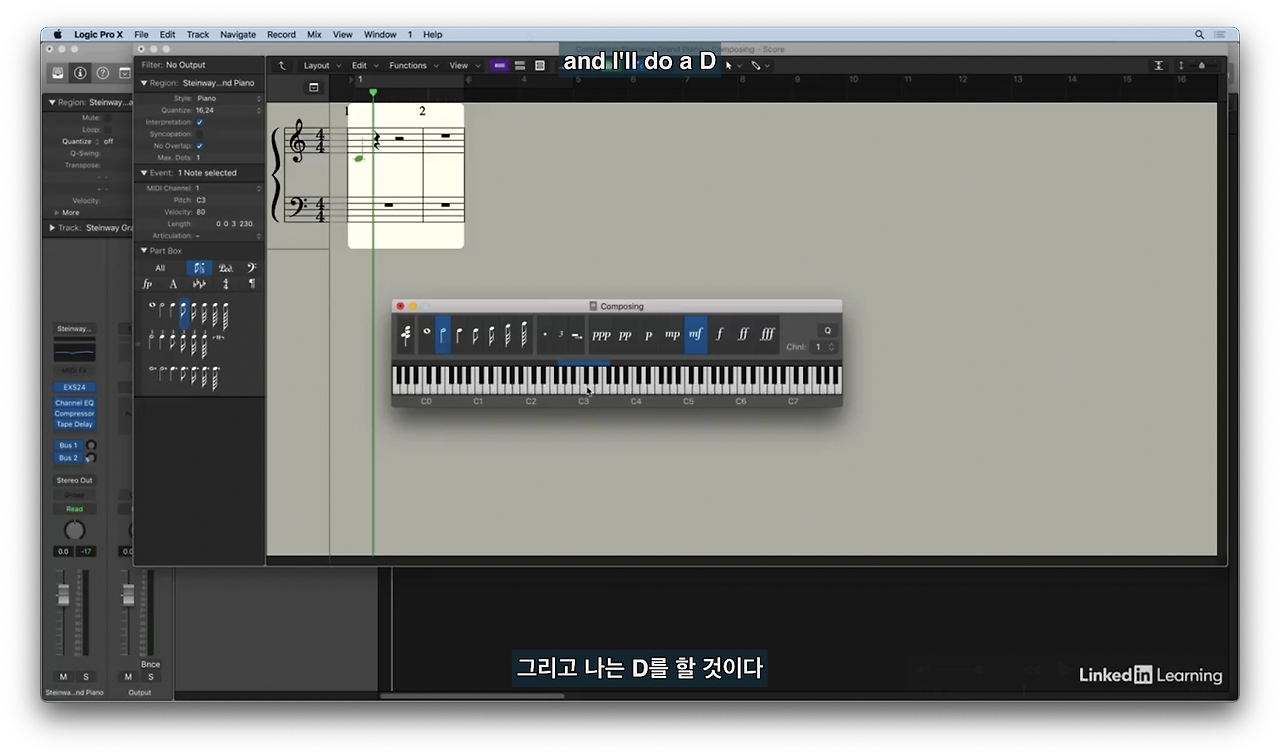Open Quantize 16,24 dropdown
Screen dimensions: 1280x756
coord(228,110)
